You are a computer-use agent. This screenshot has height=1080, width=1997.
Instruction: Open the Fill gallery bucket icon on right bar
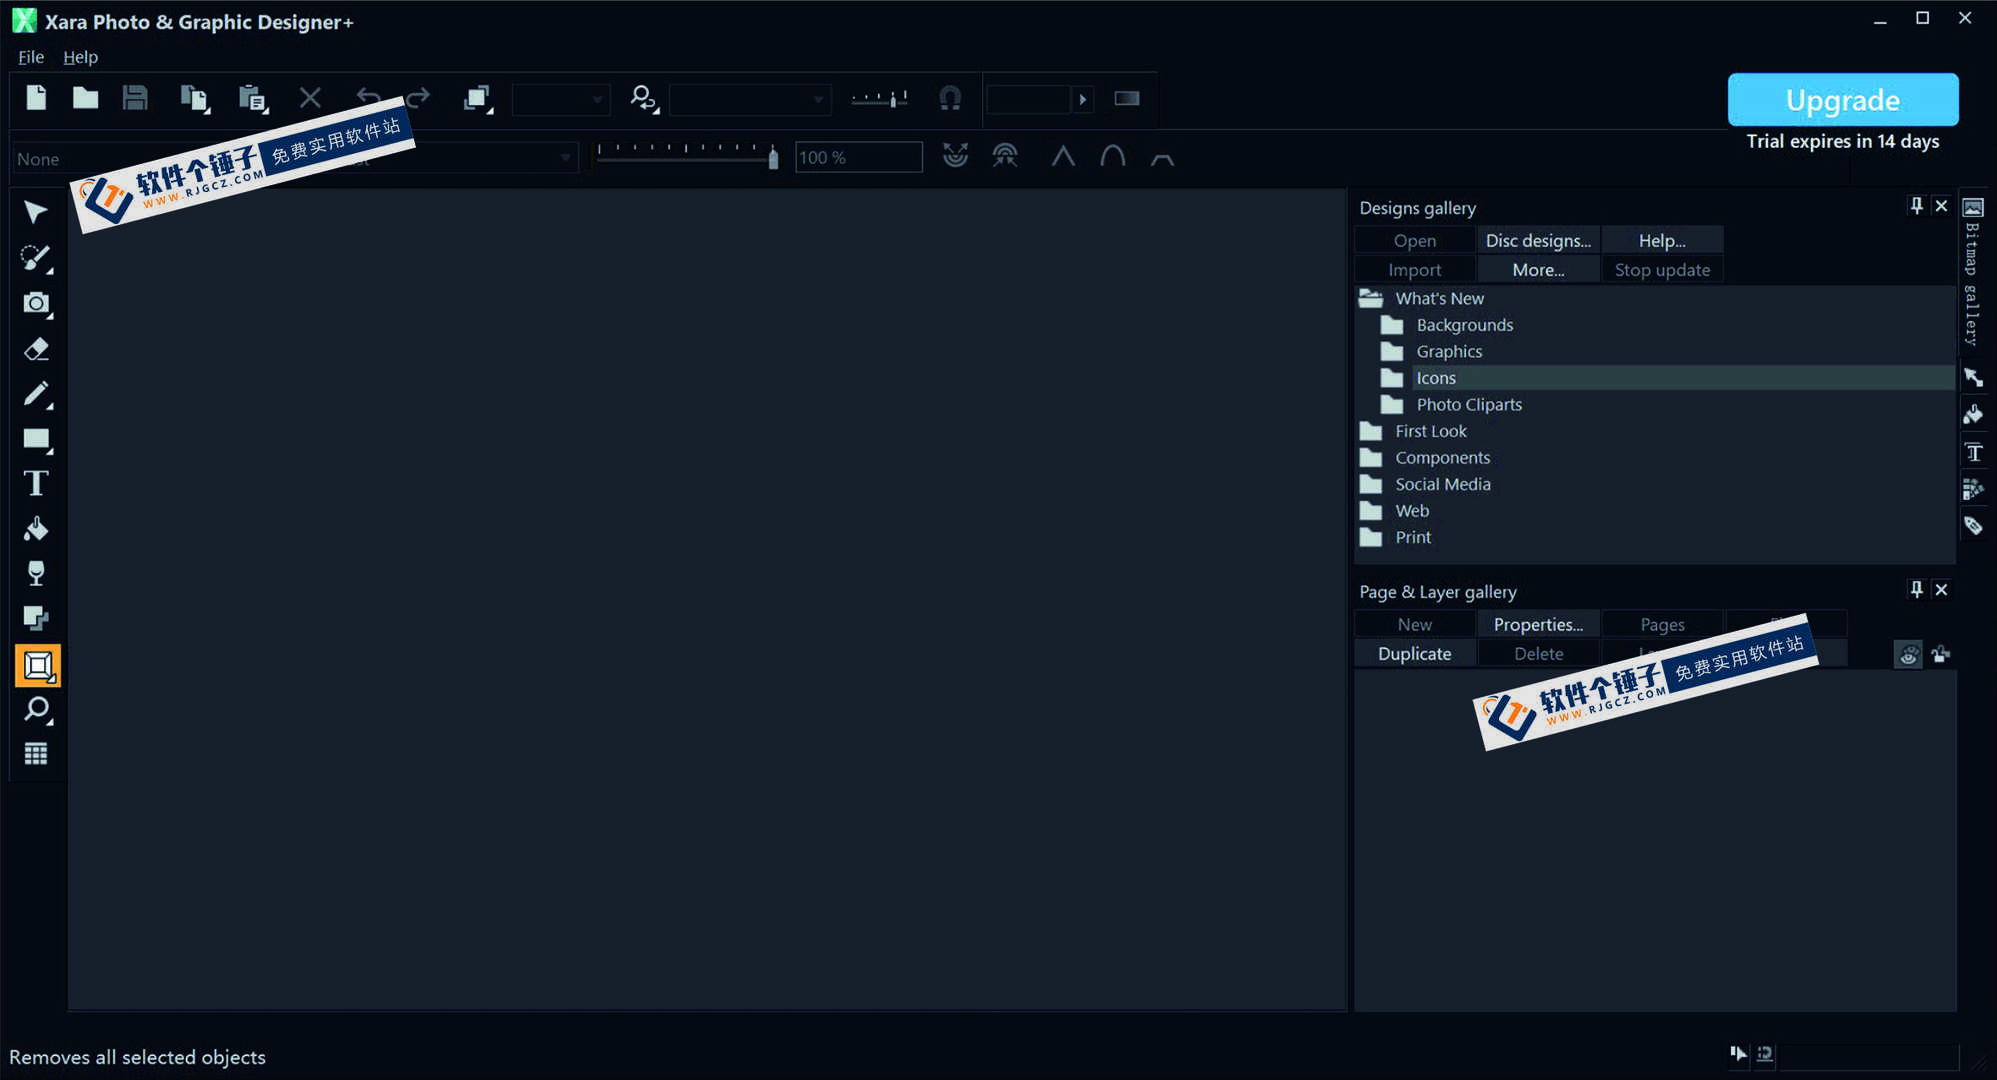(x=1972, y=414)
